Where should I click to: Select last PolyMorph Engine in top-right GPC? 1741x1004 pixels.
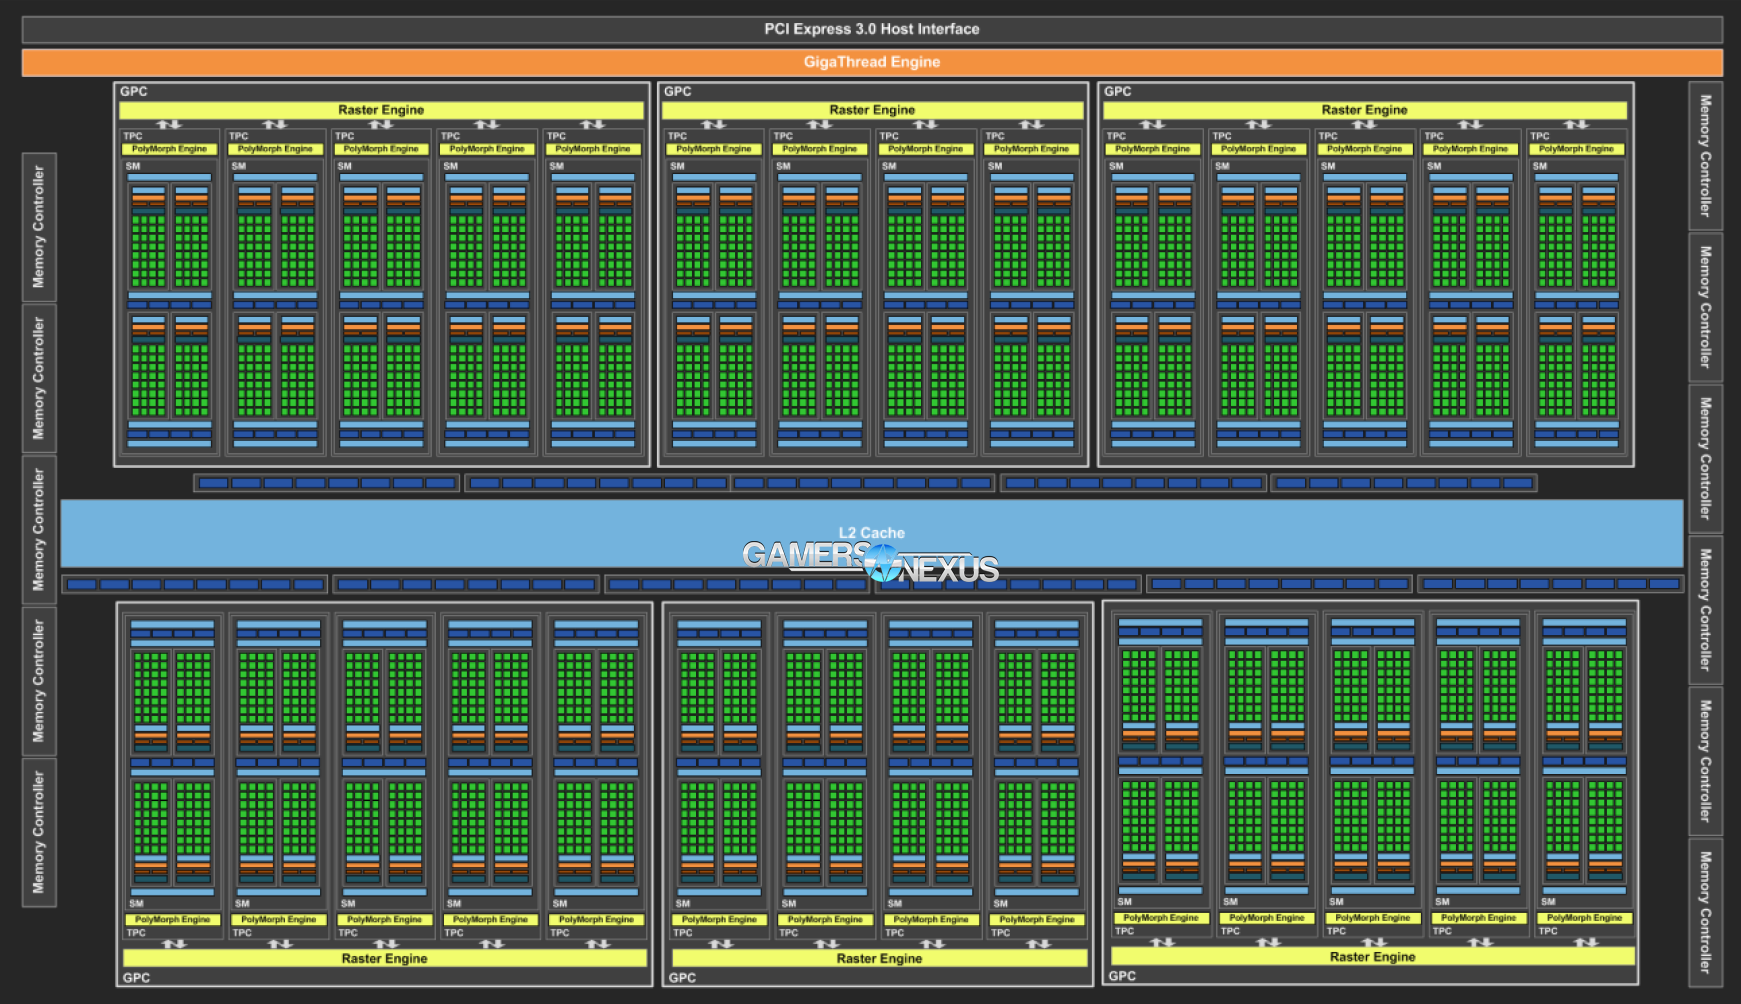coord(1576,149)
